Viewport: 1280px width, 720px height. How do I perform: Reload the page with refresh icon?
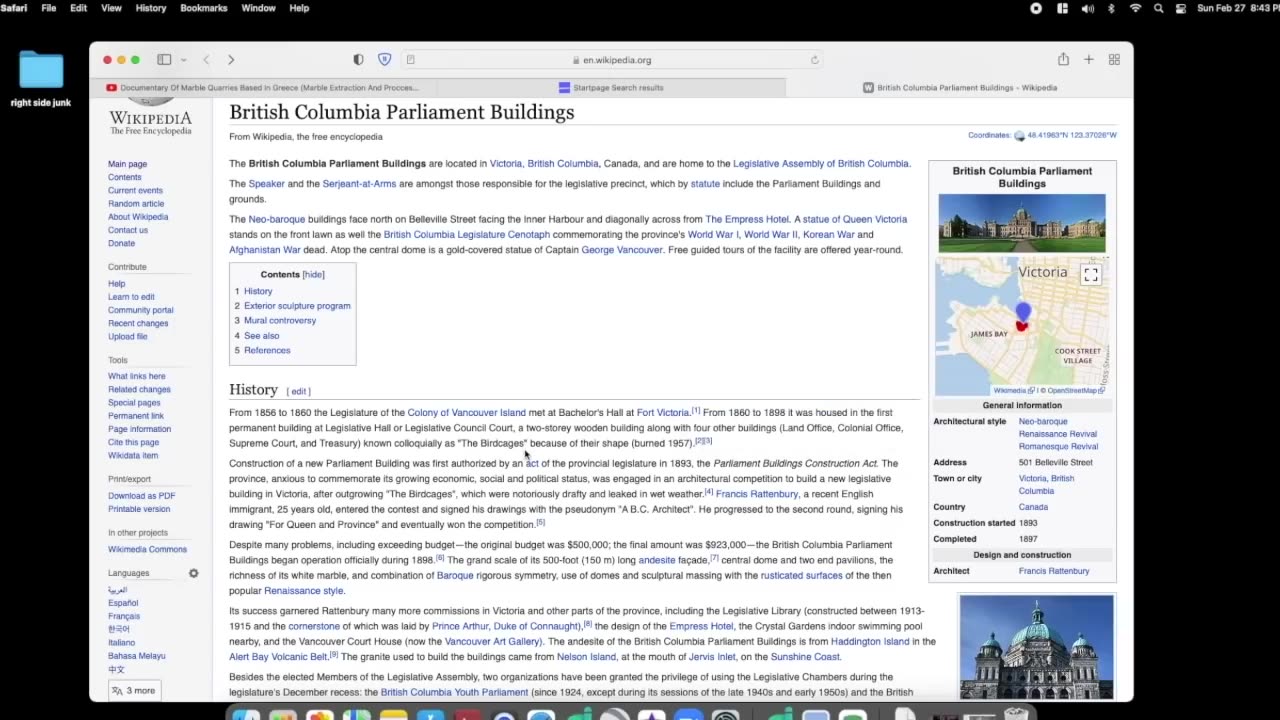pos(815,60)
